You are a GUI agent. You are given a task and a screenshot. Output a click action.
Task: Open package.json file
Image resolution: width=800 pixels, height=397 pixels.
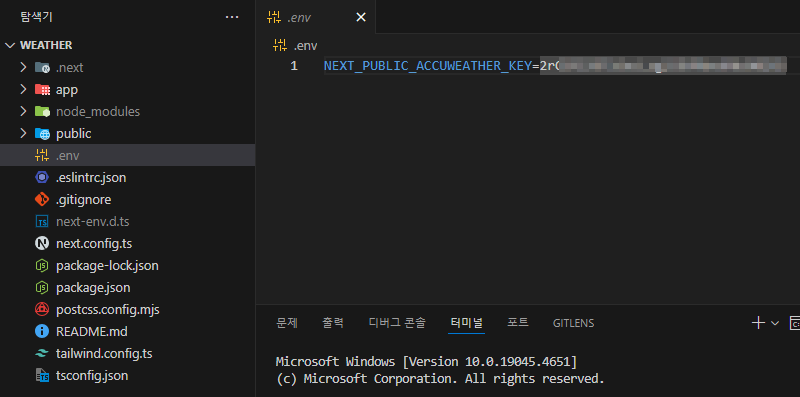tap(93, 287)
